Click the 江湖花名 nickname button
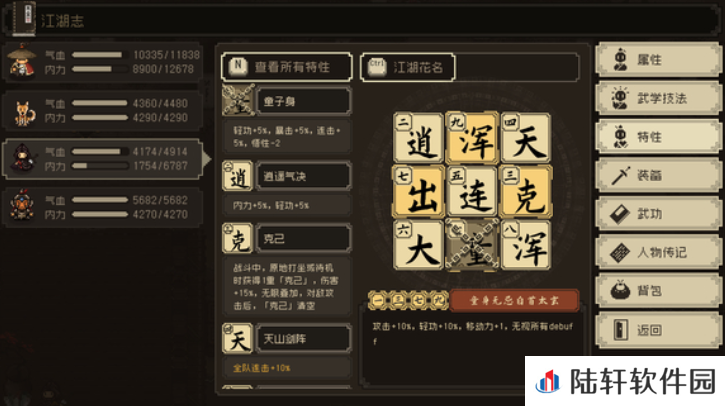Viewport: 725px width, 406px height. (407, 67)
